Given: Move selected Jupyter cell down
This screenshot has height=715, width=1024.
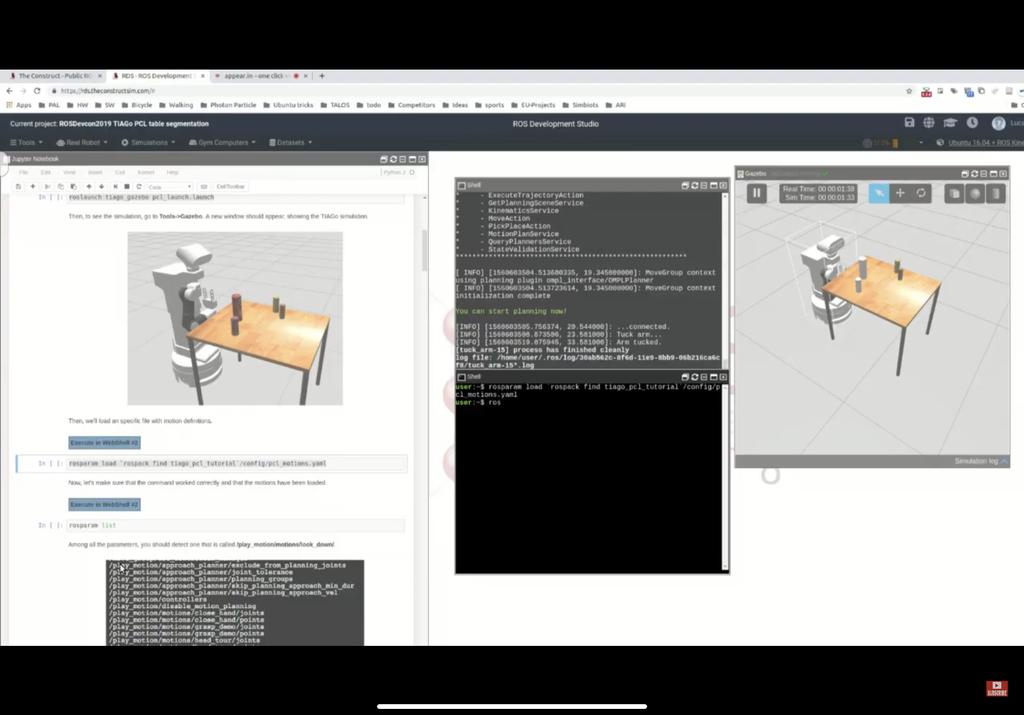Looking at the screenshot, I should tap(101, 187).
